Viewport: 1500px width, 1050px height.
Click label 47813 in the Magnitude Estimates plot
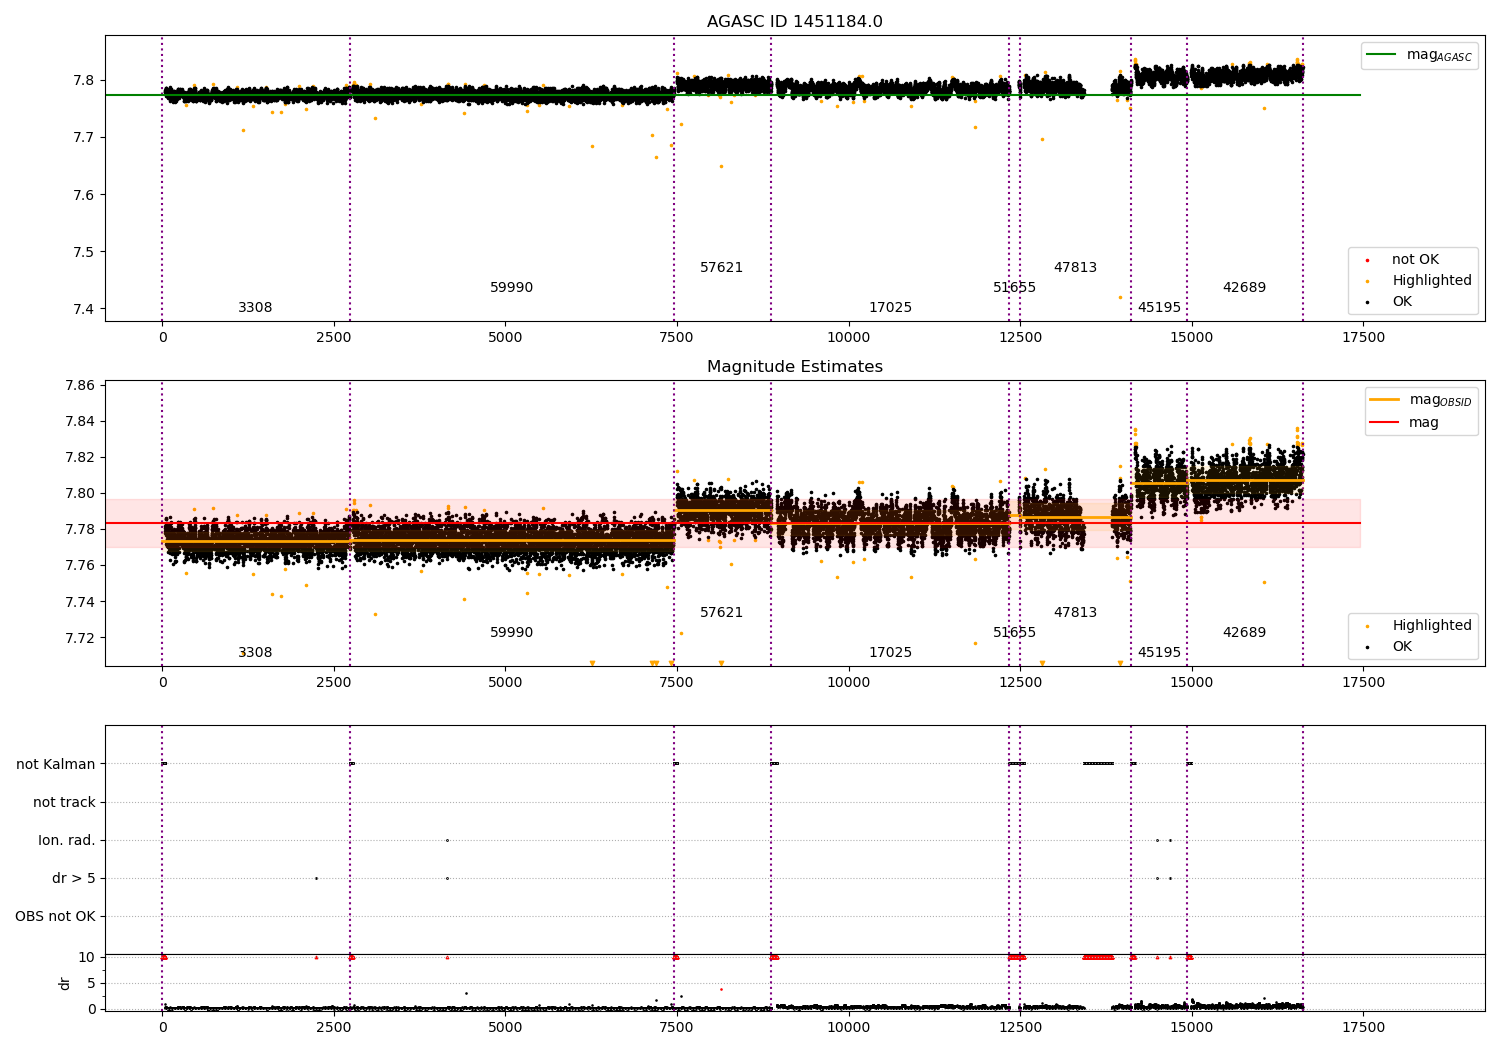click(1075, 613)
